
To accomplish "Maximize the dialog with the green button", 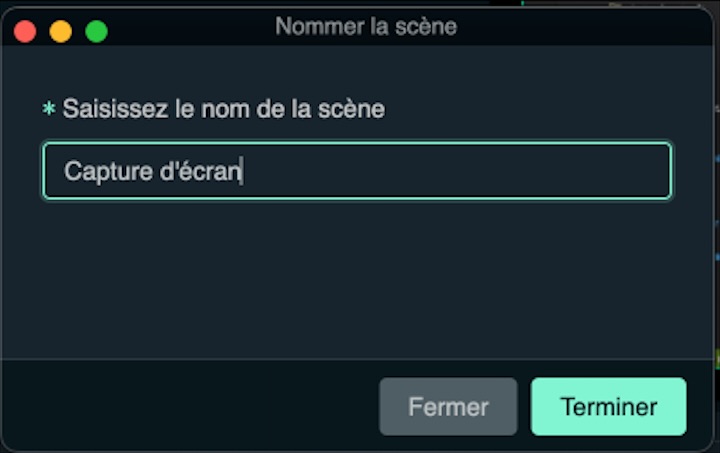I will [x=96, y=31].
